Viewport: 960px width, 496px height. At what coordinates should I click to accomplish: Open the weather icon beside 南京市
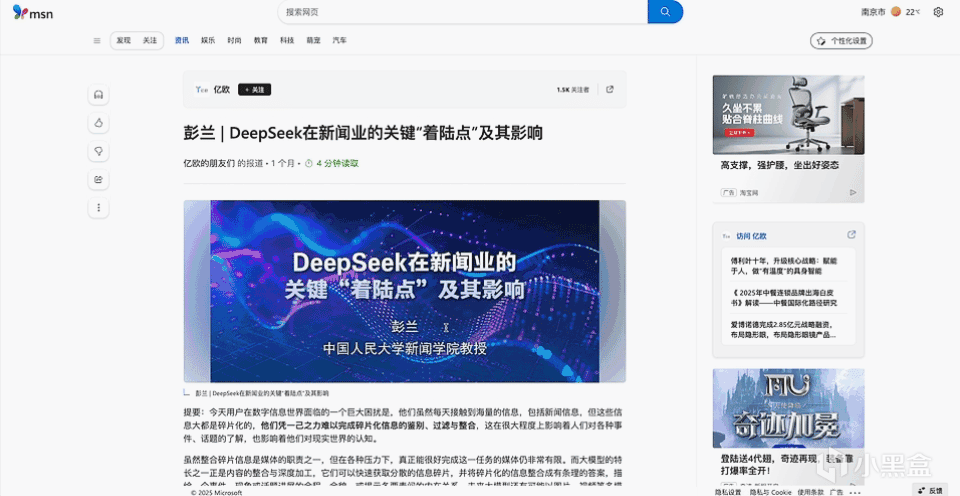pyautogui.click(x=896, y=12)
